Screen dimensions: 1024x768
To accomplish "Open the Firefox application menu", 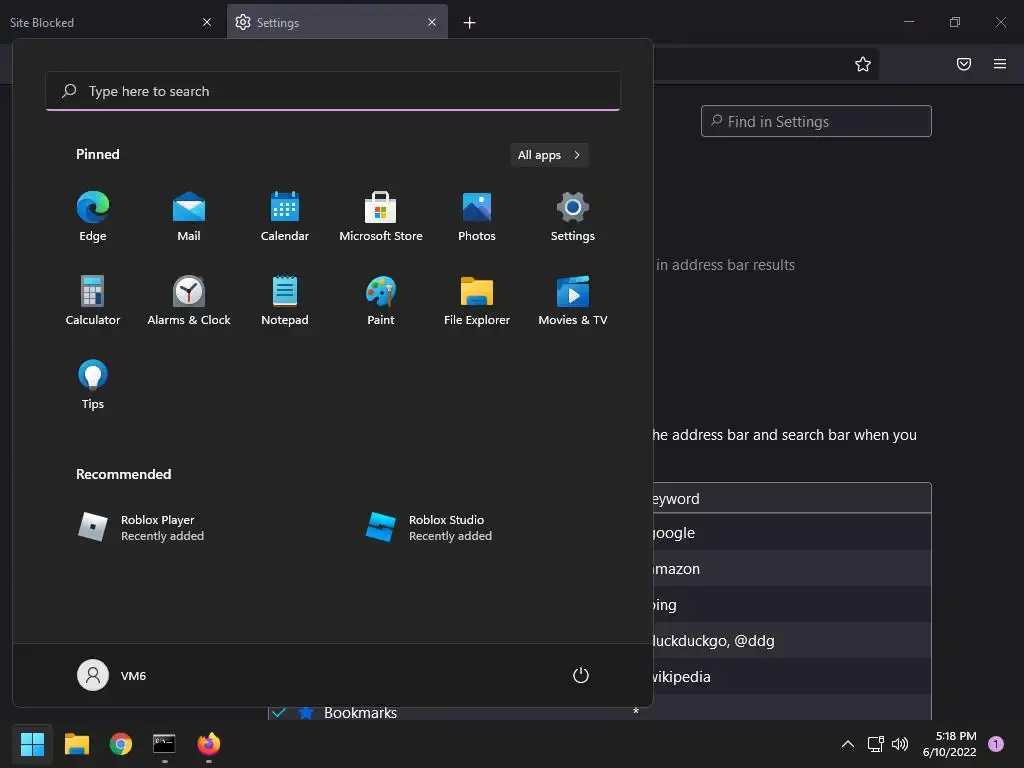I will point(1000,64).
